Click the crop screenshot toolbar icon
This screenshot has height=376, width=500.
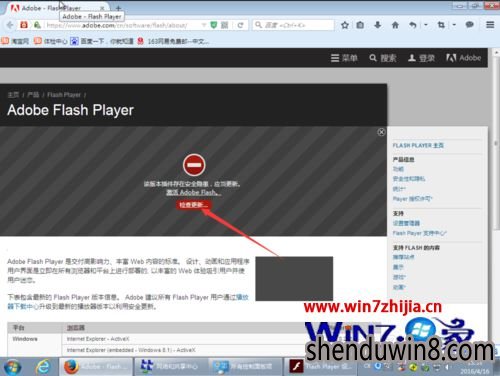click(441, 25)
